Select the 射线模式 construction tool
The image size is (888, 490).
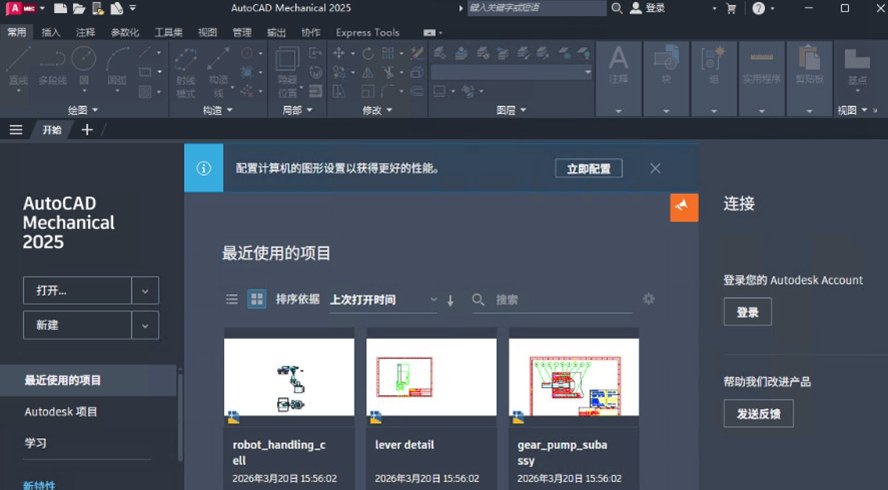[186, 73]
